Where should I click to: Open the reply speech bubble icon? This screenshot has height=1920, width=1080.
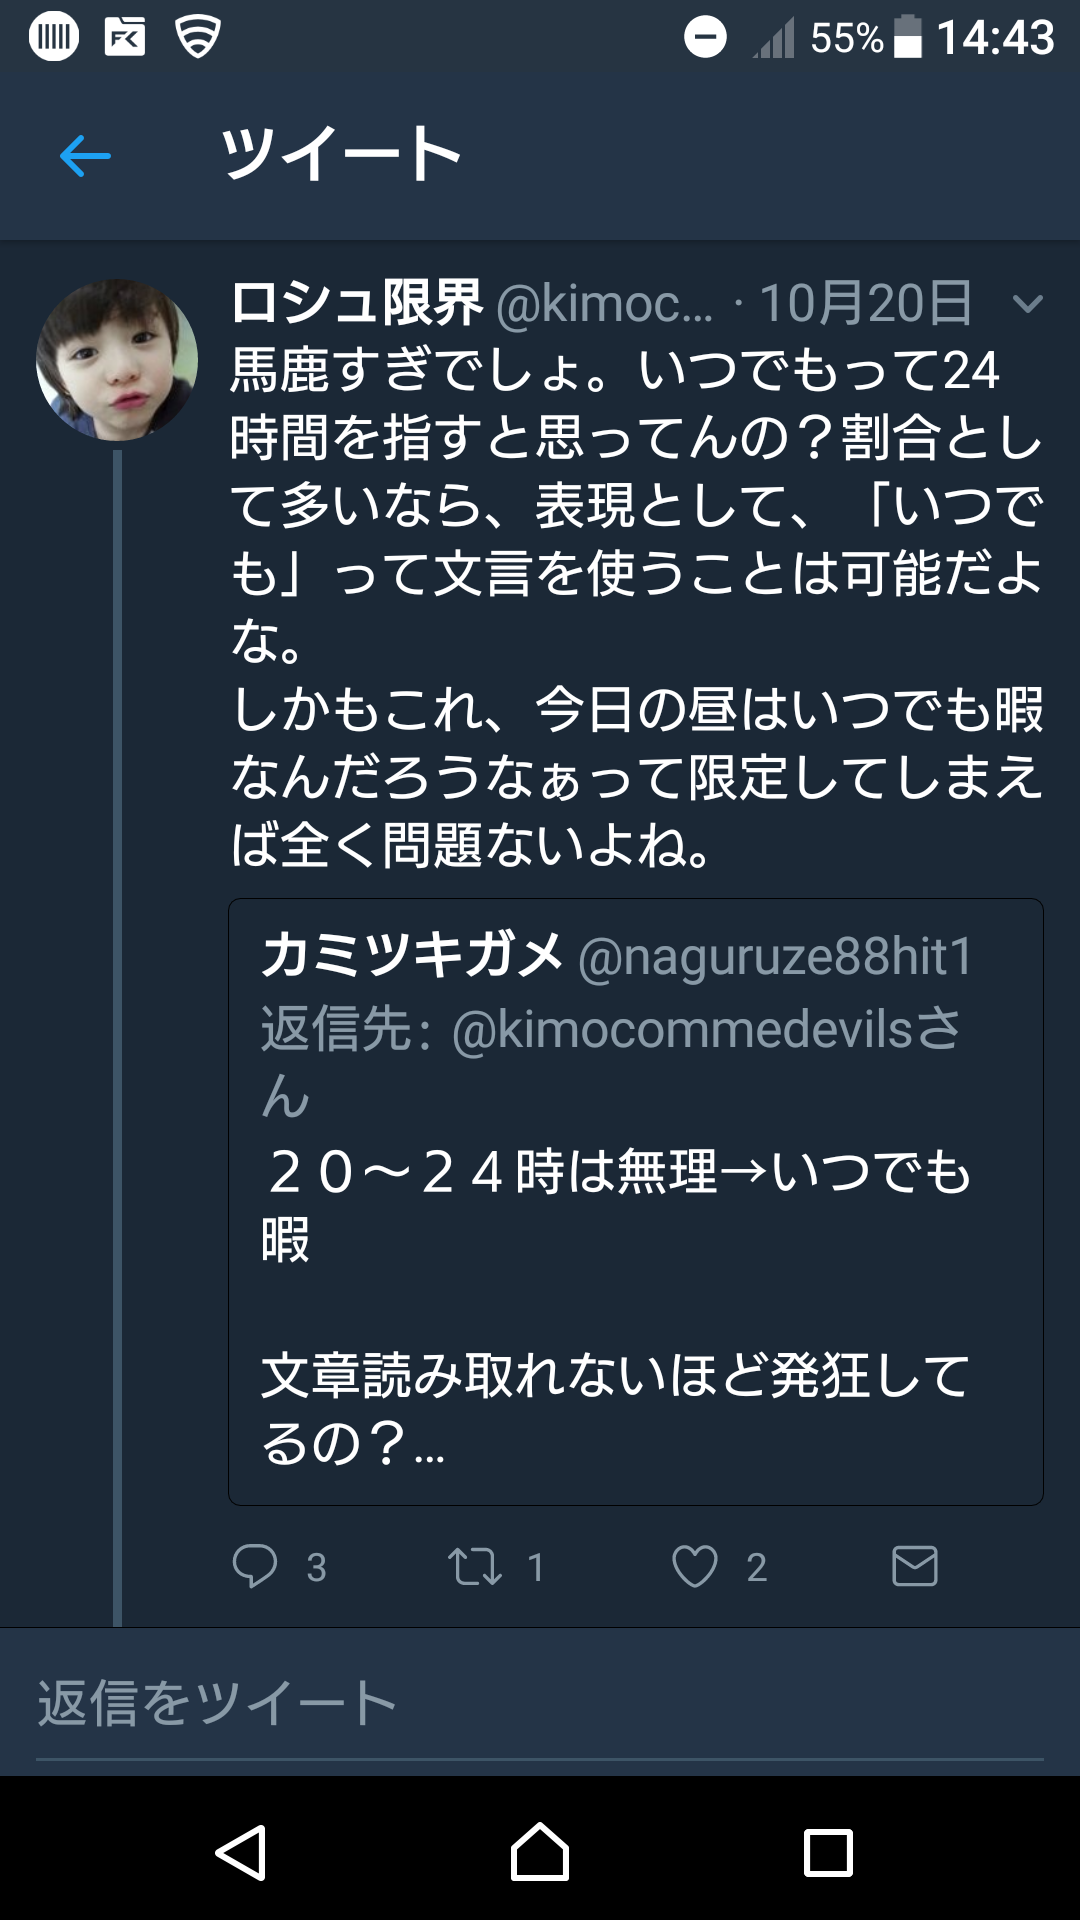[255, 1566]
